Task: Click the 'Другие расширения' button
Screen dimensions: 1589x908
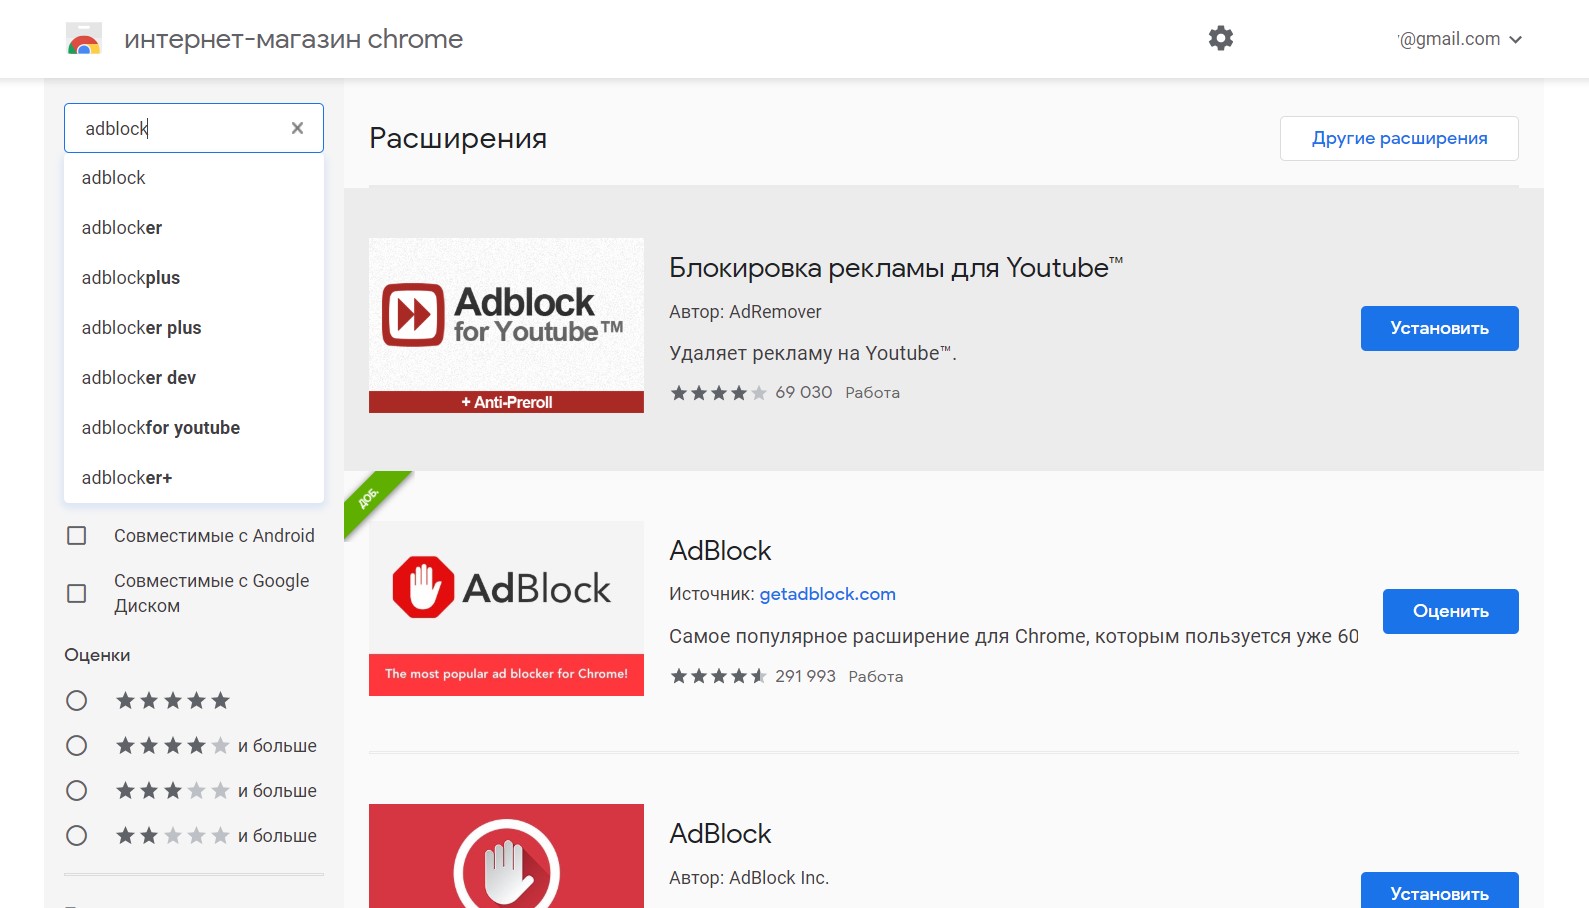Action: tap(1399, 138)
